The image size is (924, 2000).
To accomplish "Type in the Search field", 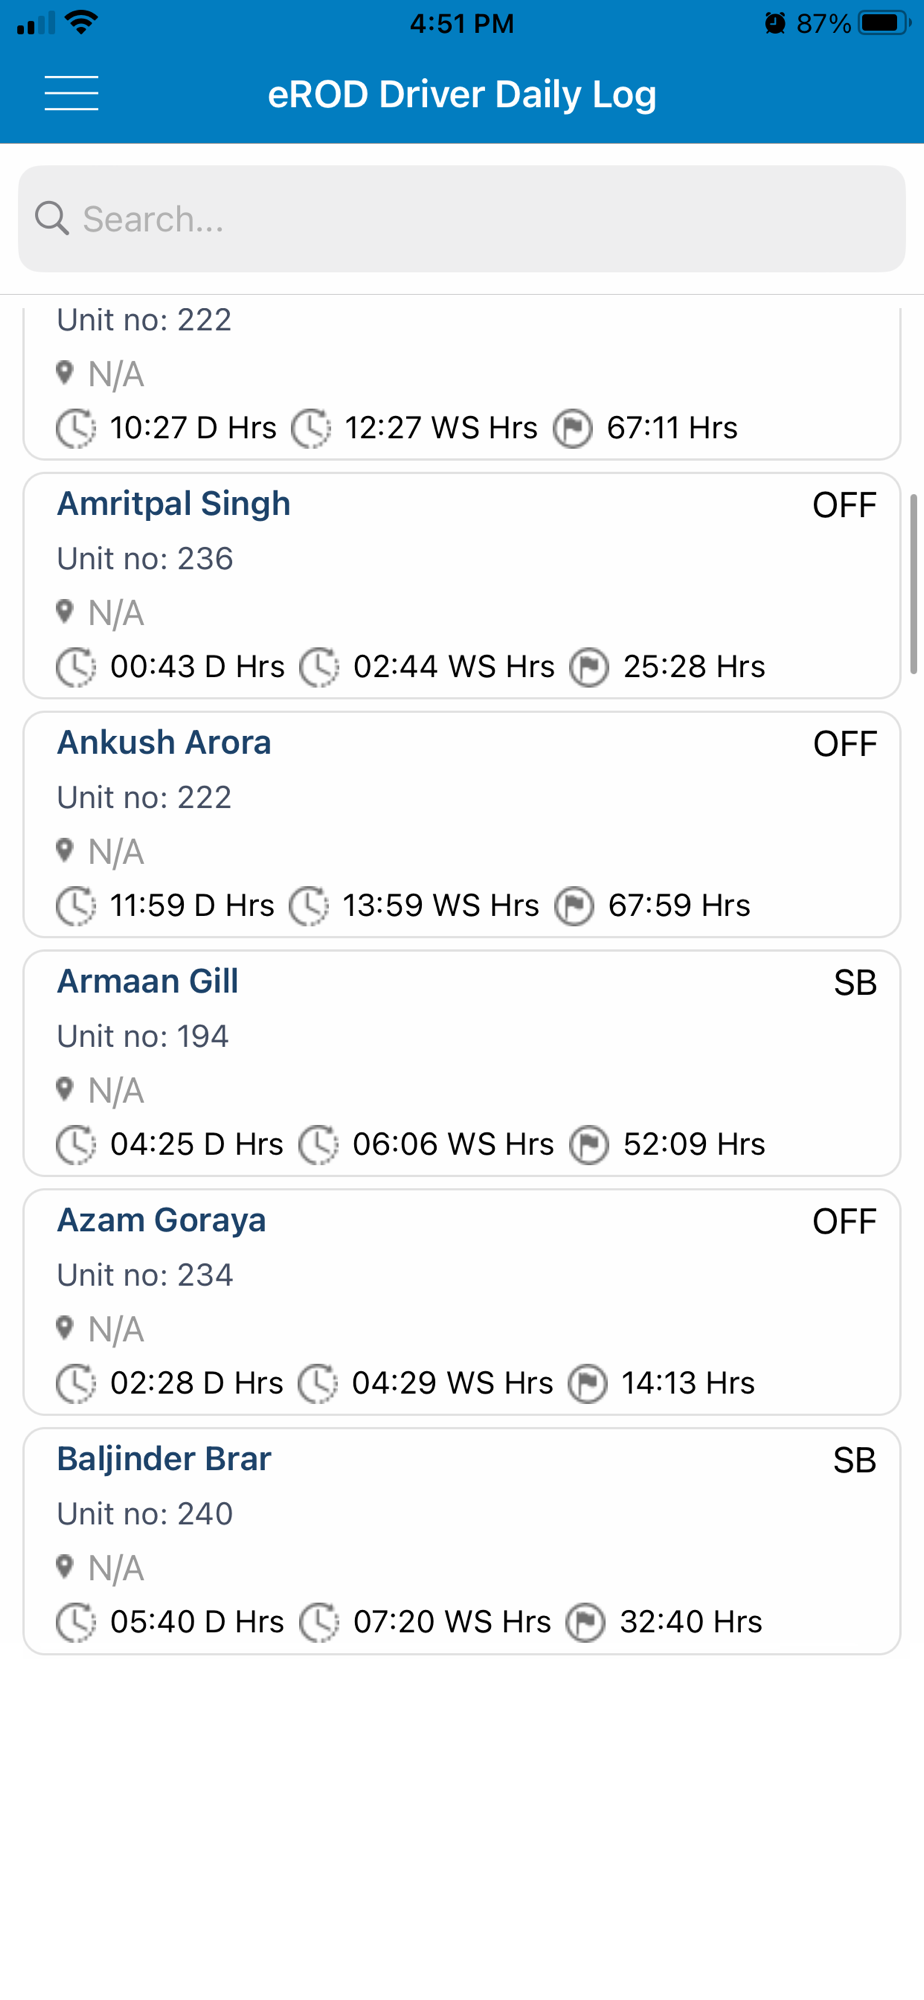I will pyautogui.click(x=480, y=218).
